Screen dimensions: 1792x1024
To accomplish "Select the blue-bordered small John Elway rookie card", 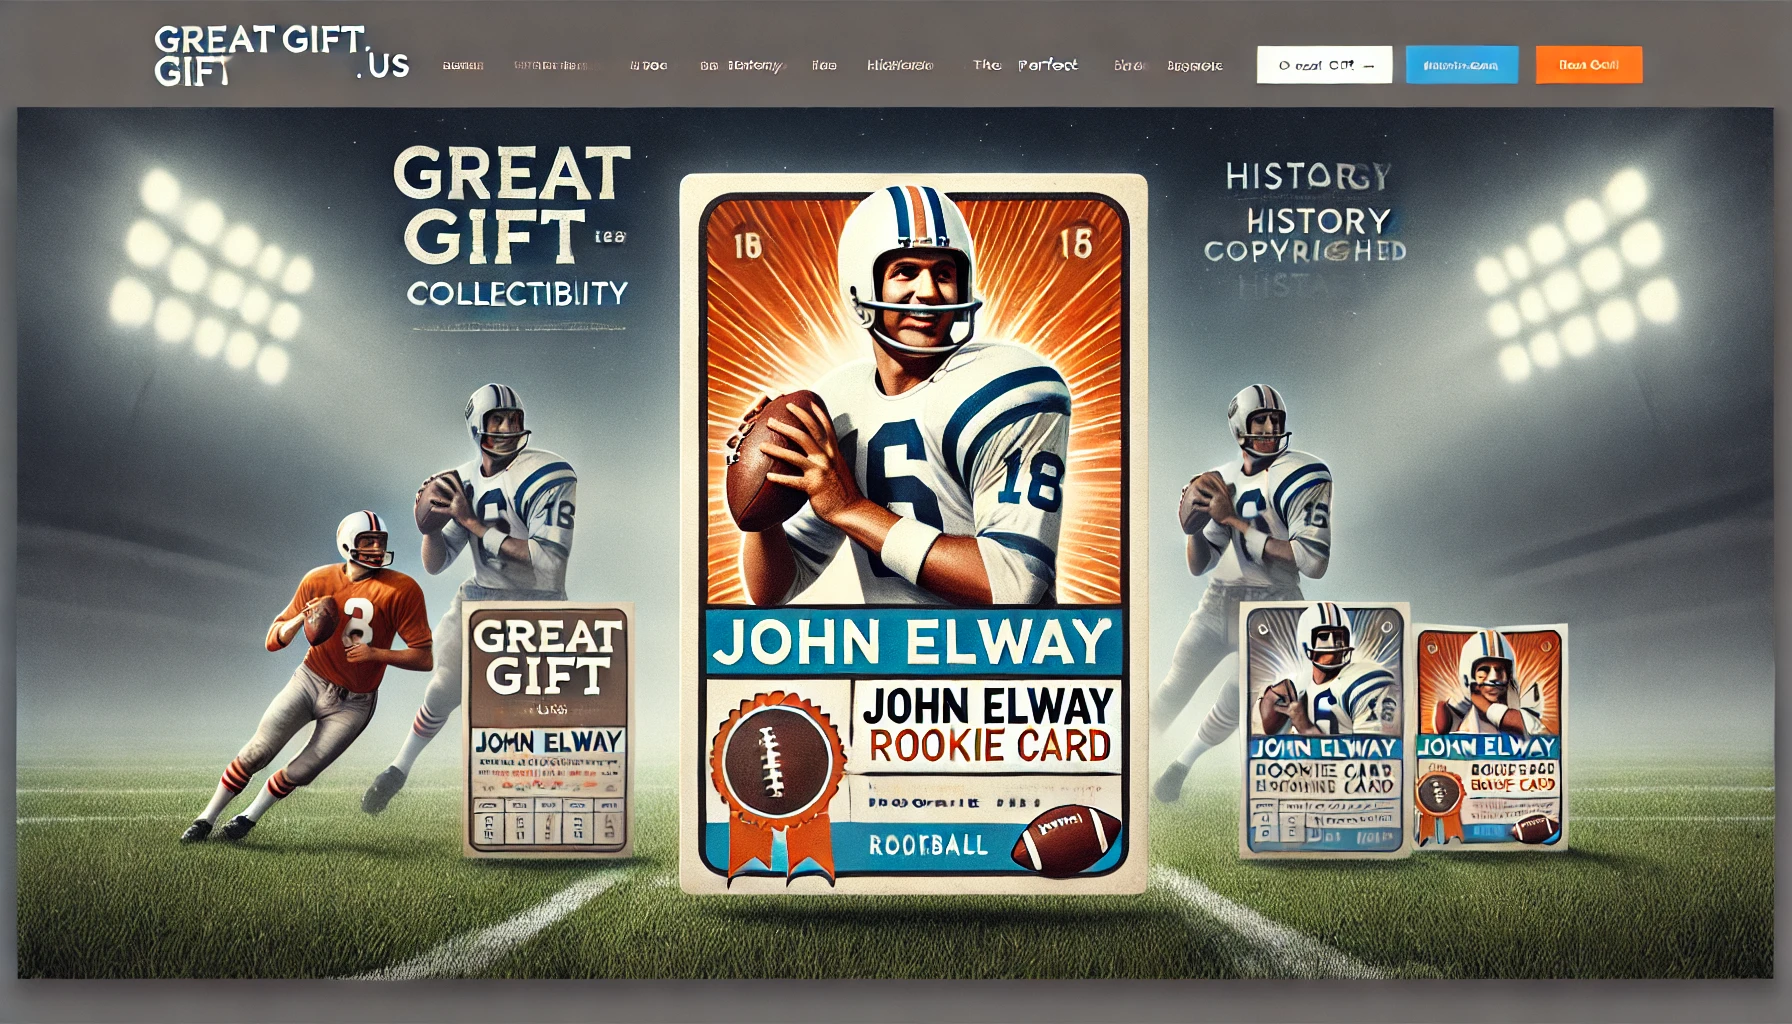I will [1324, 729].
